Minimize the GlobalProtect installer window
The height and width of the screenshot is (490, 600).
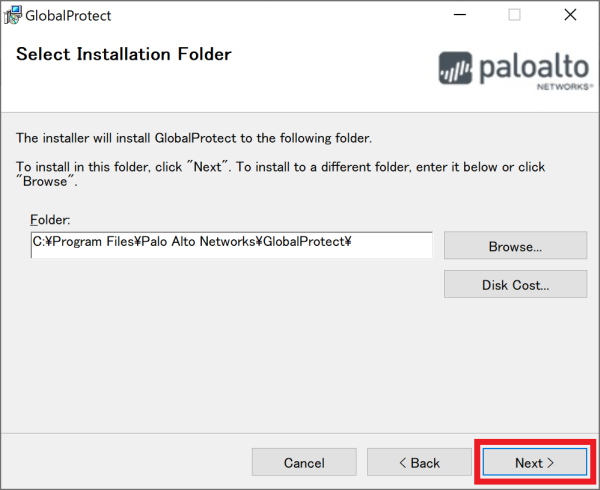coord(459,15)
